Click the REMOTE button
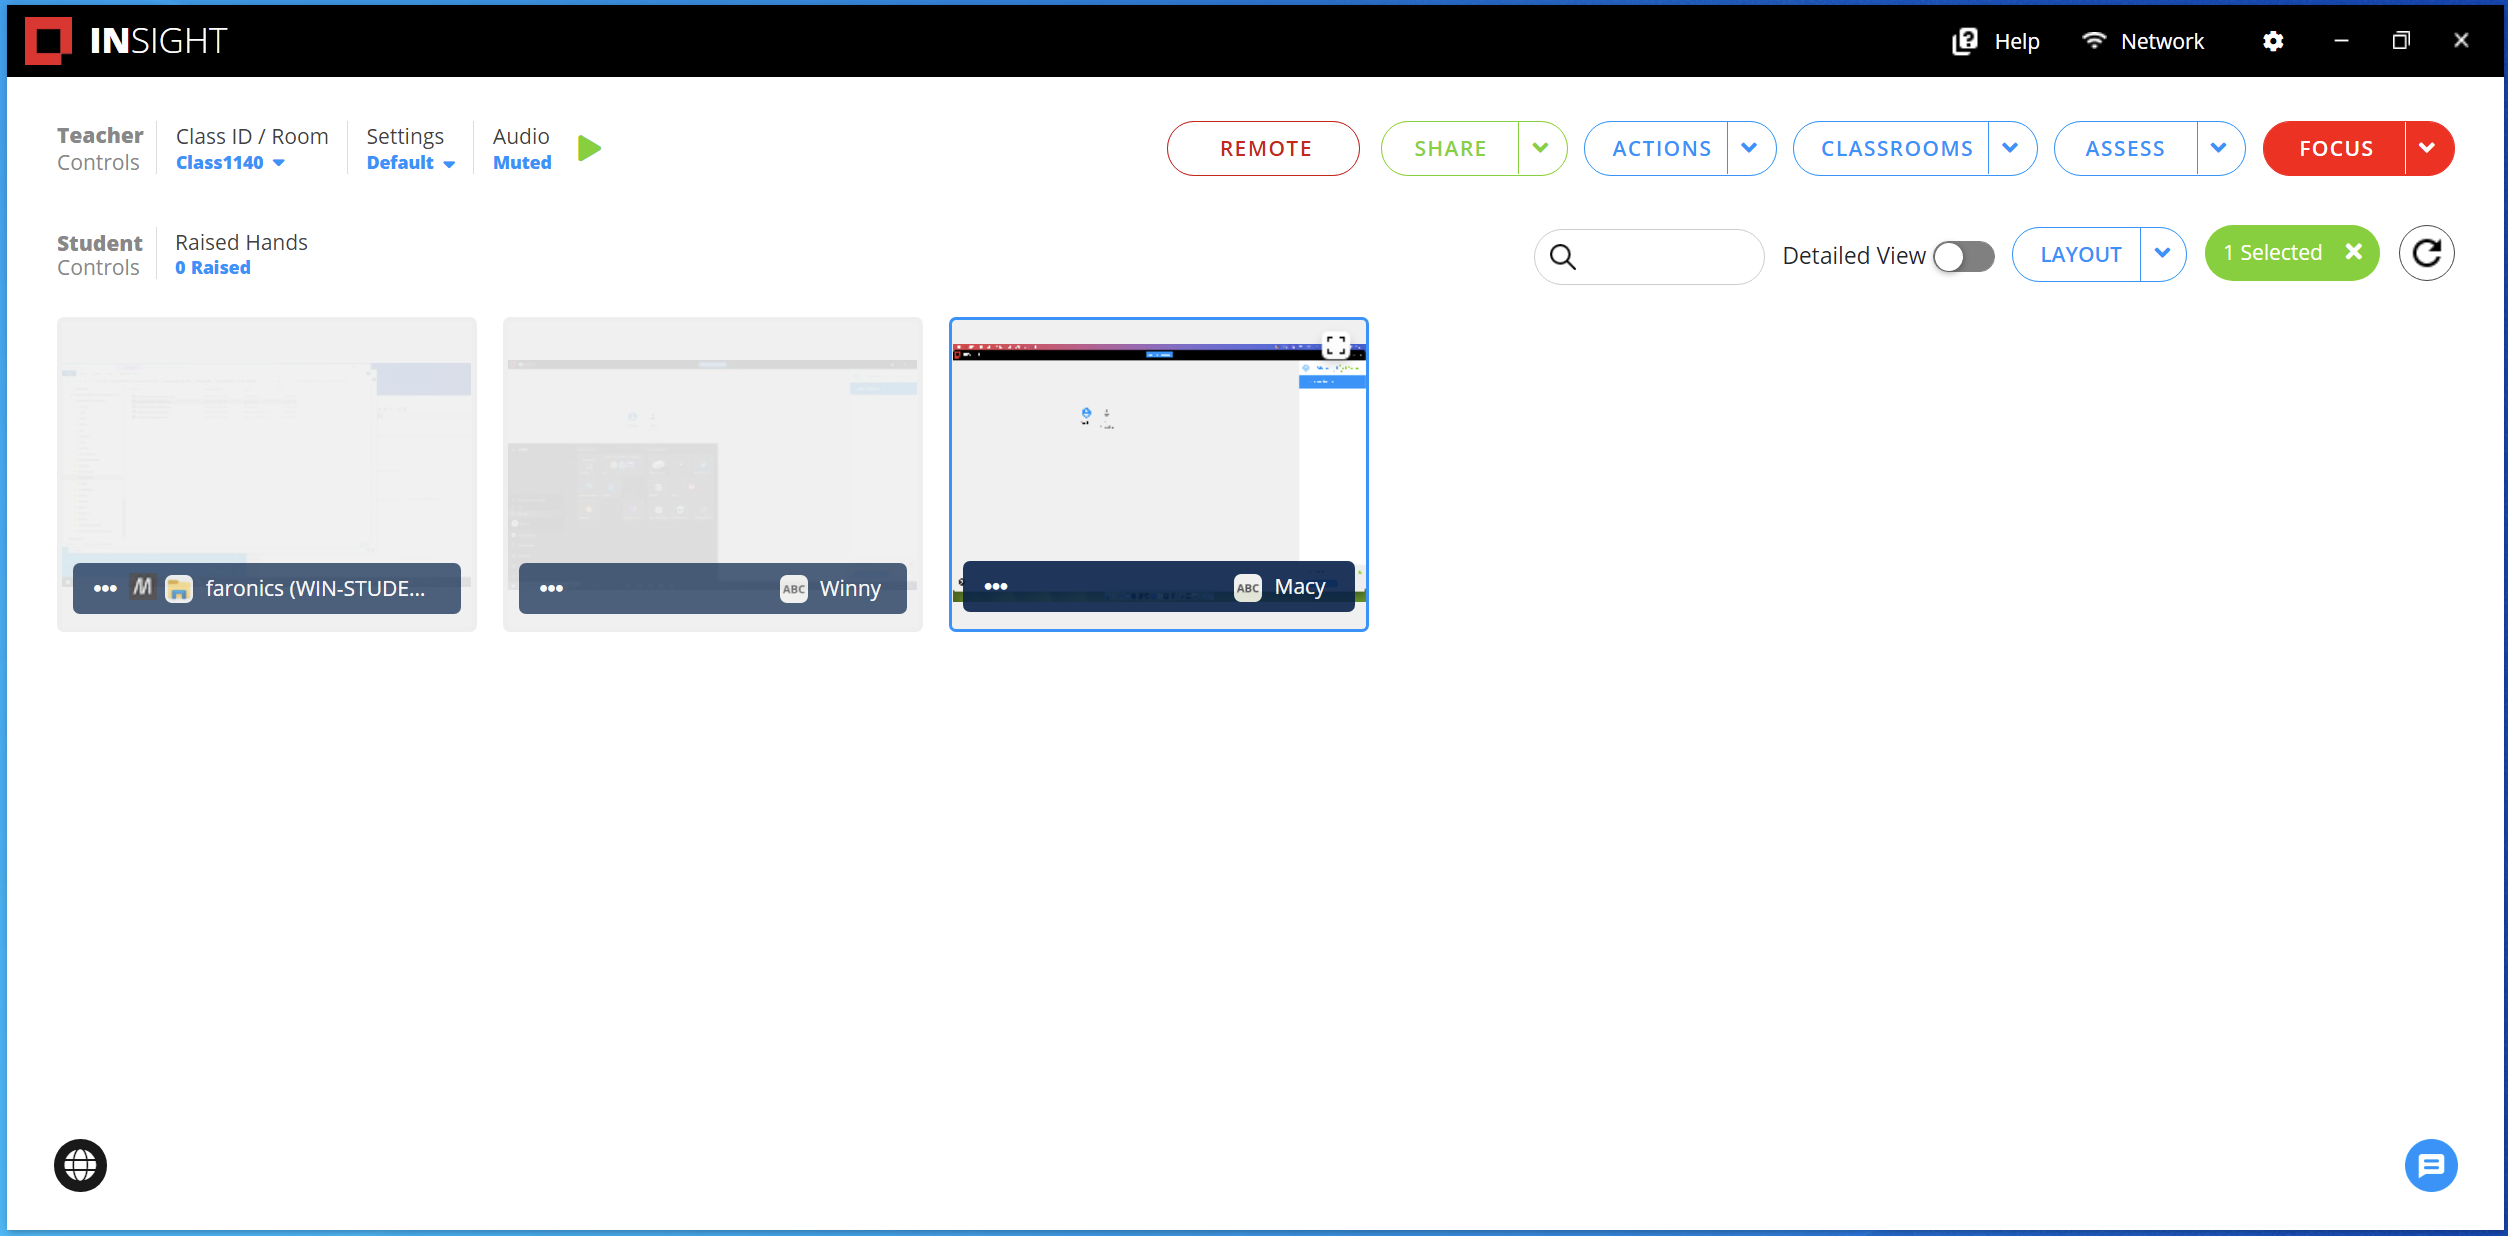Image resolution: width=2508 pixels, height=1236 pixels. [x=1263, y=148]
